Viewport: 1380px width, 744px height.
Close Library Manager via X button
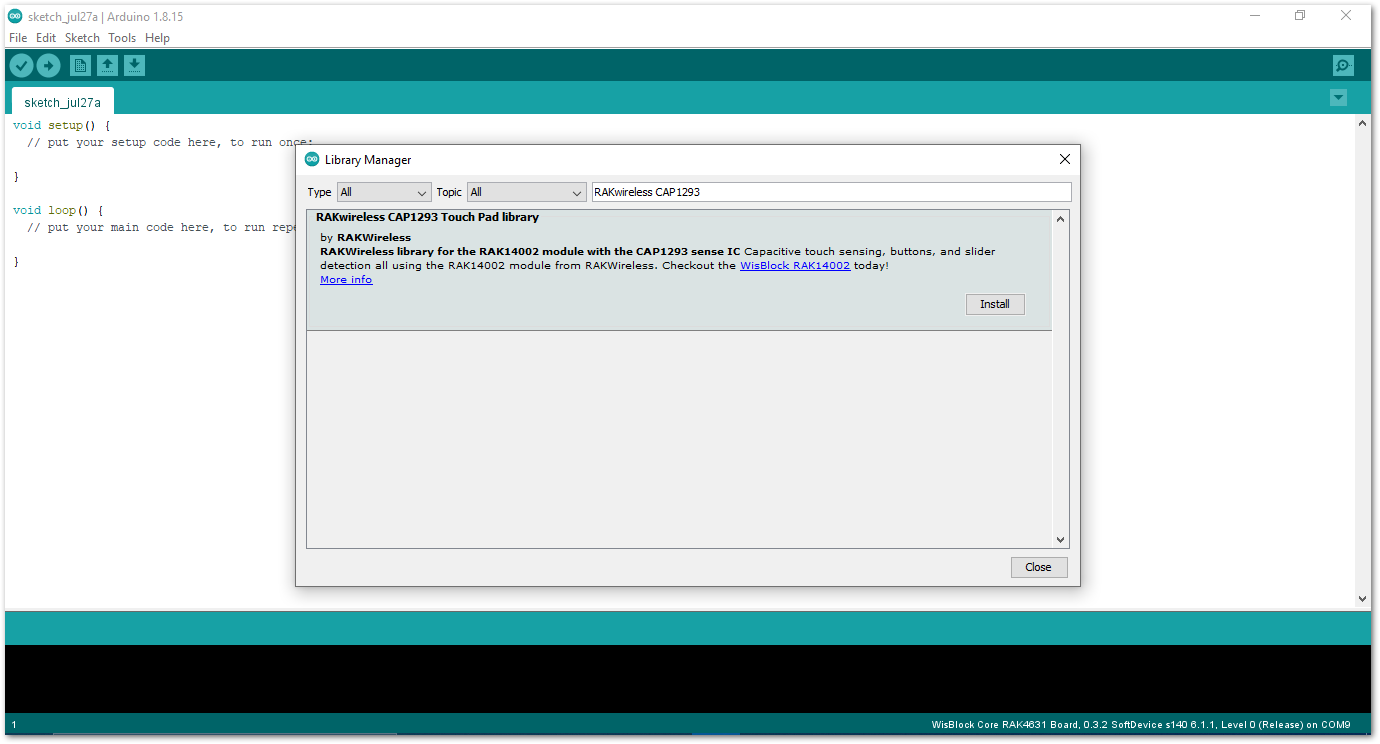pos(1064,159)
